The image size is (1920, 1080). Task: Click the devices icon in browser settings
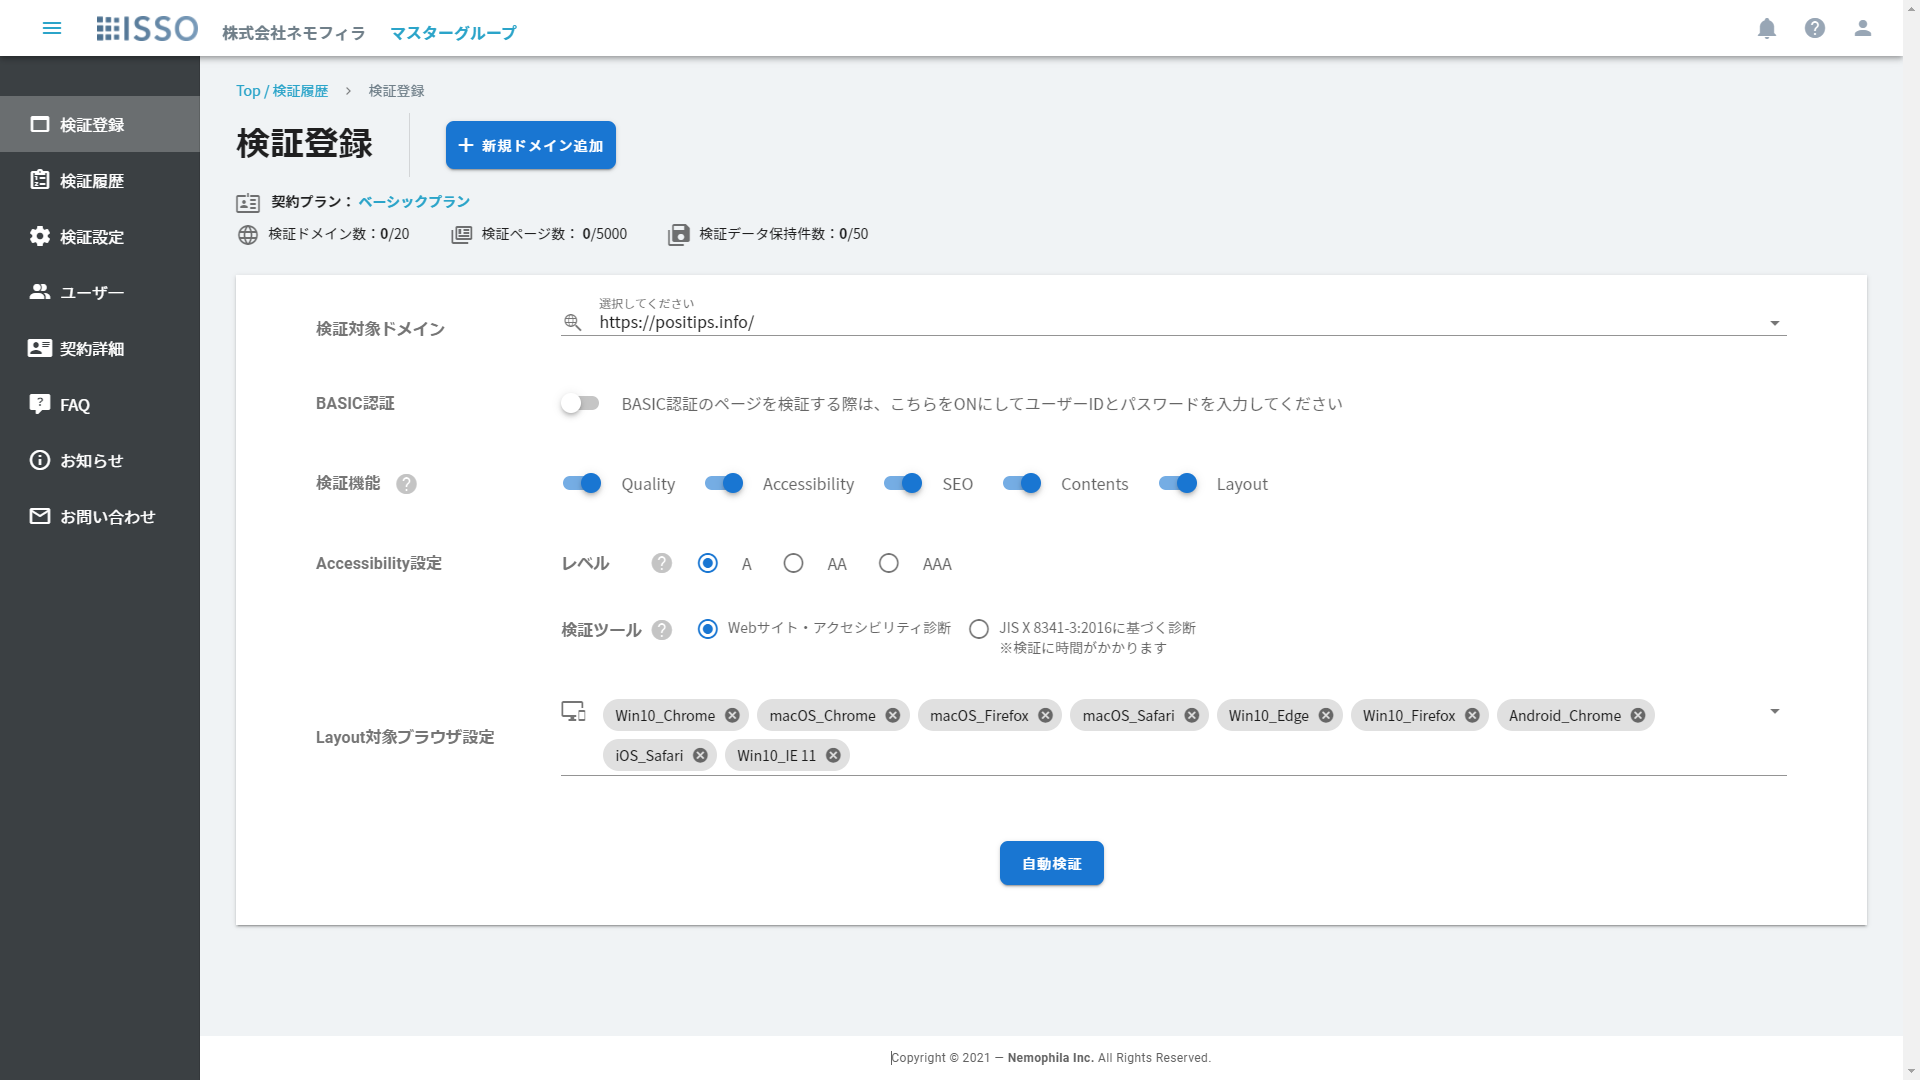tap(573, 711)
